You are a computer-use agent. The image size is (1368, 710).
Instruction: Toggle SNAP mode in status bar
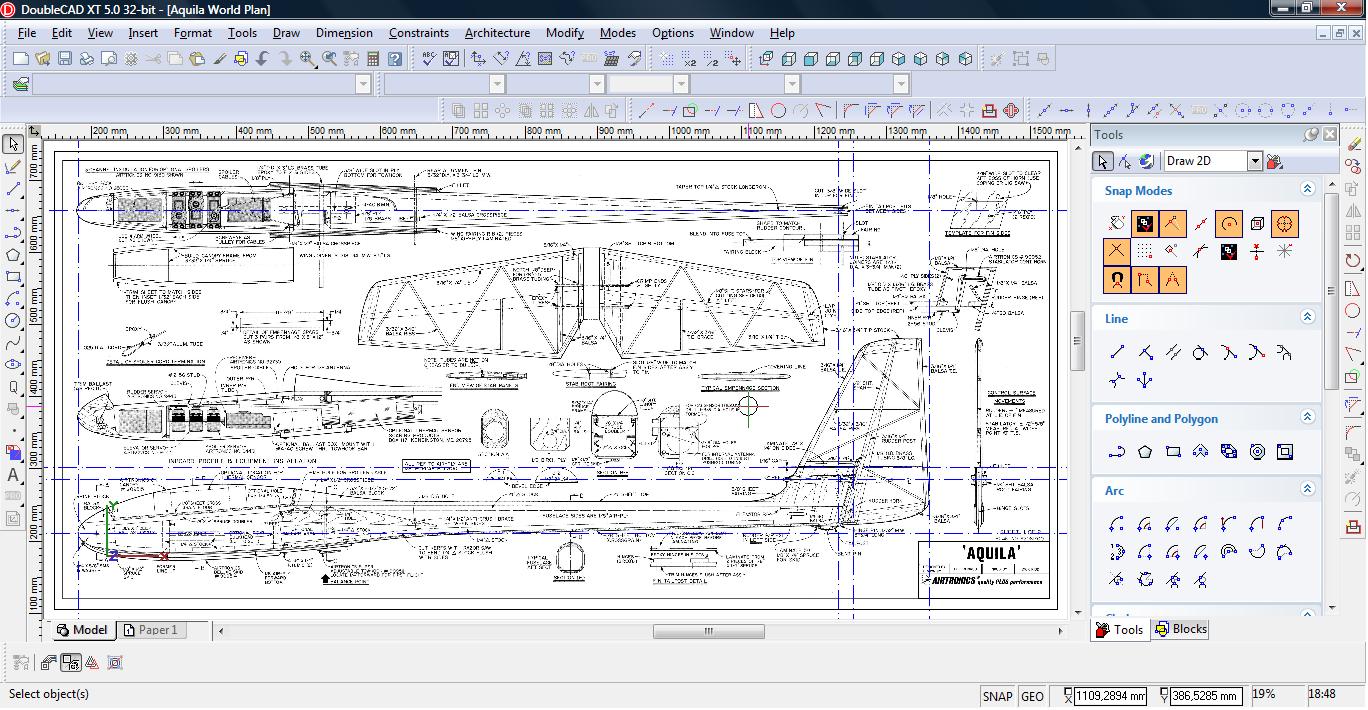click(997, 696)
